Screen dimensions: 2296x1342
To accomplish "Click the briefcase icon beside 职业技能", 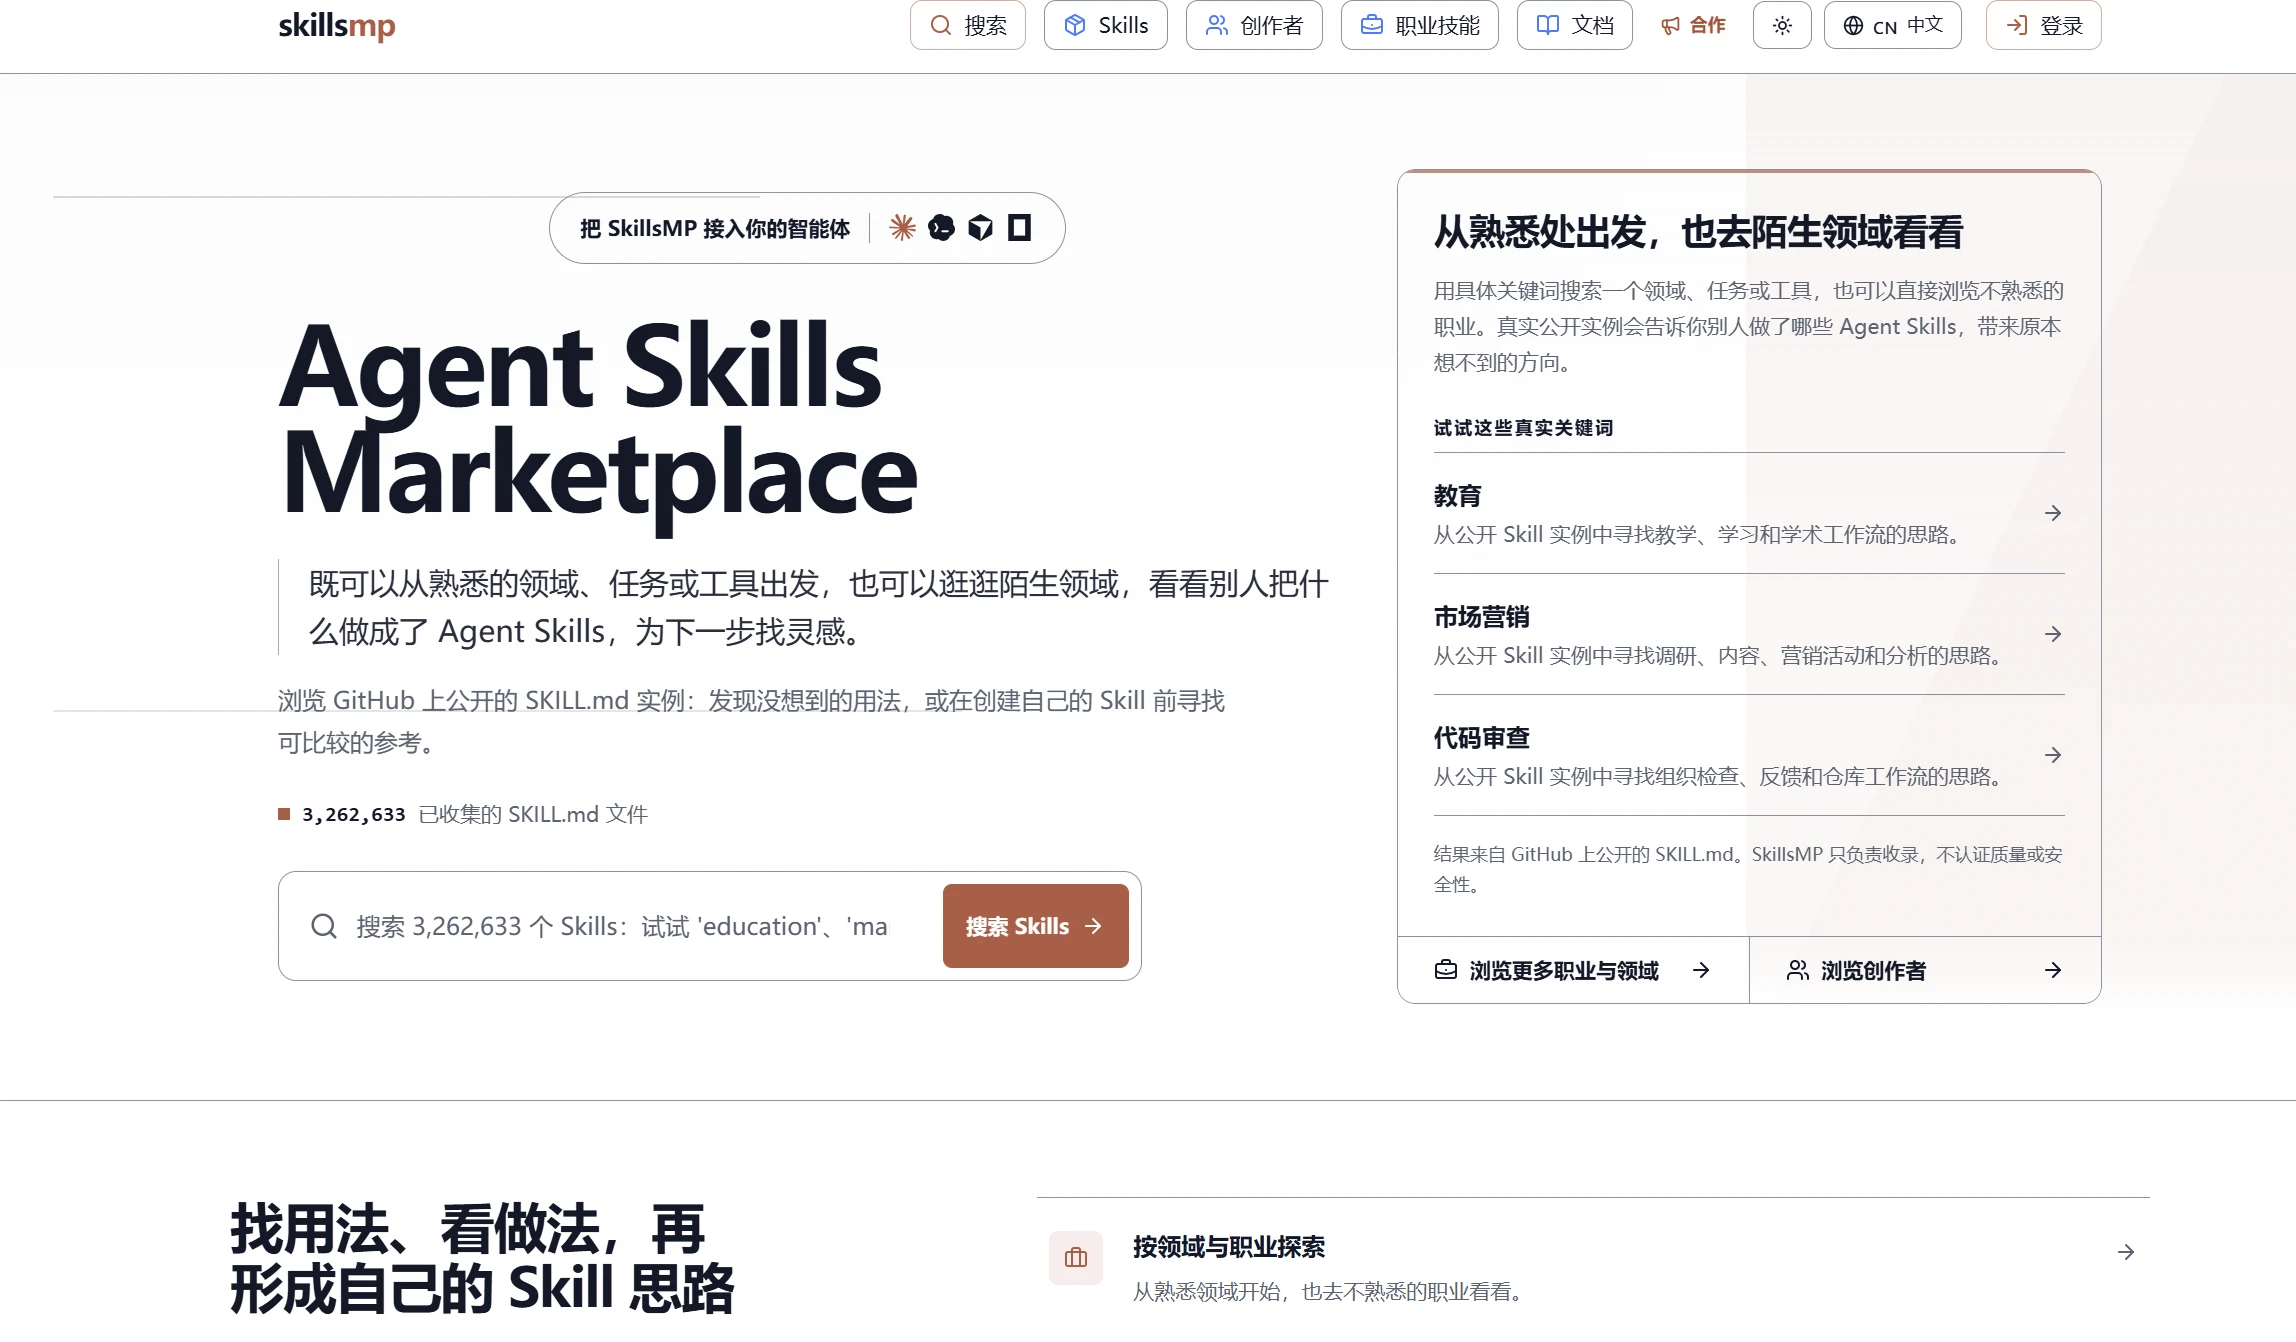I will tap(1371, 25).
